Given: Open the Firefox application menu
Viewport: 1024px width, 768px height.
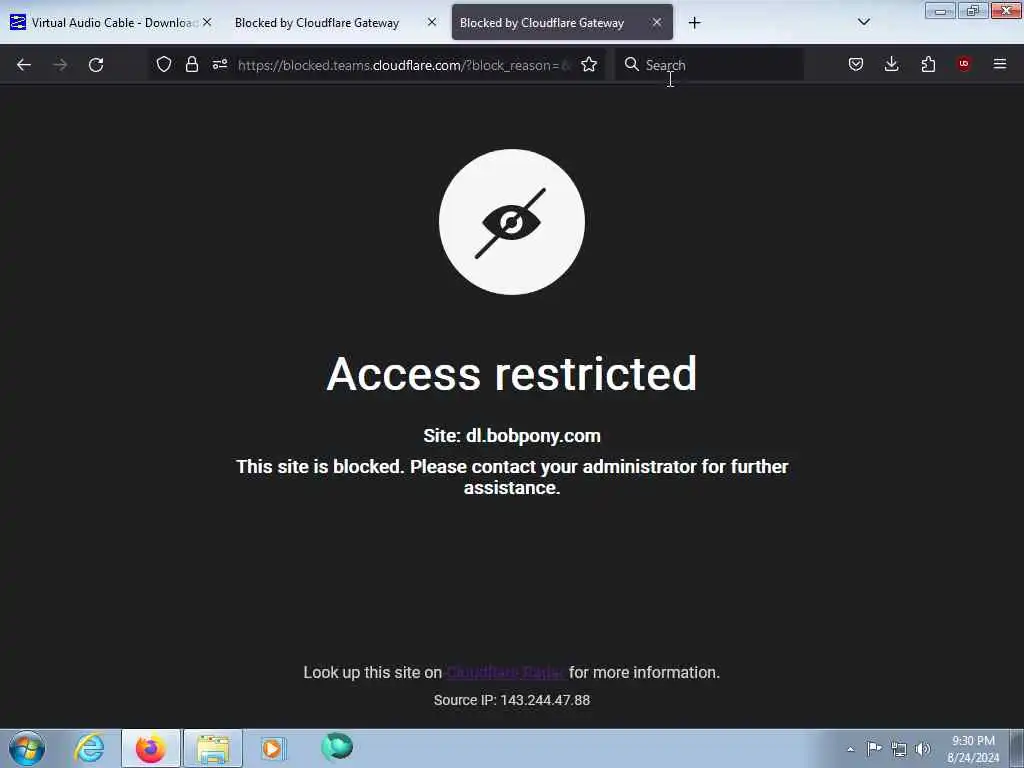Looking at the screenshot, I should point(1000,64).
